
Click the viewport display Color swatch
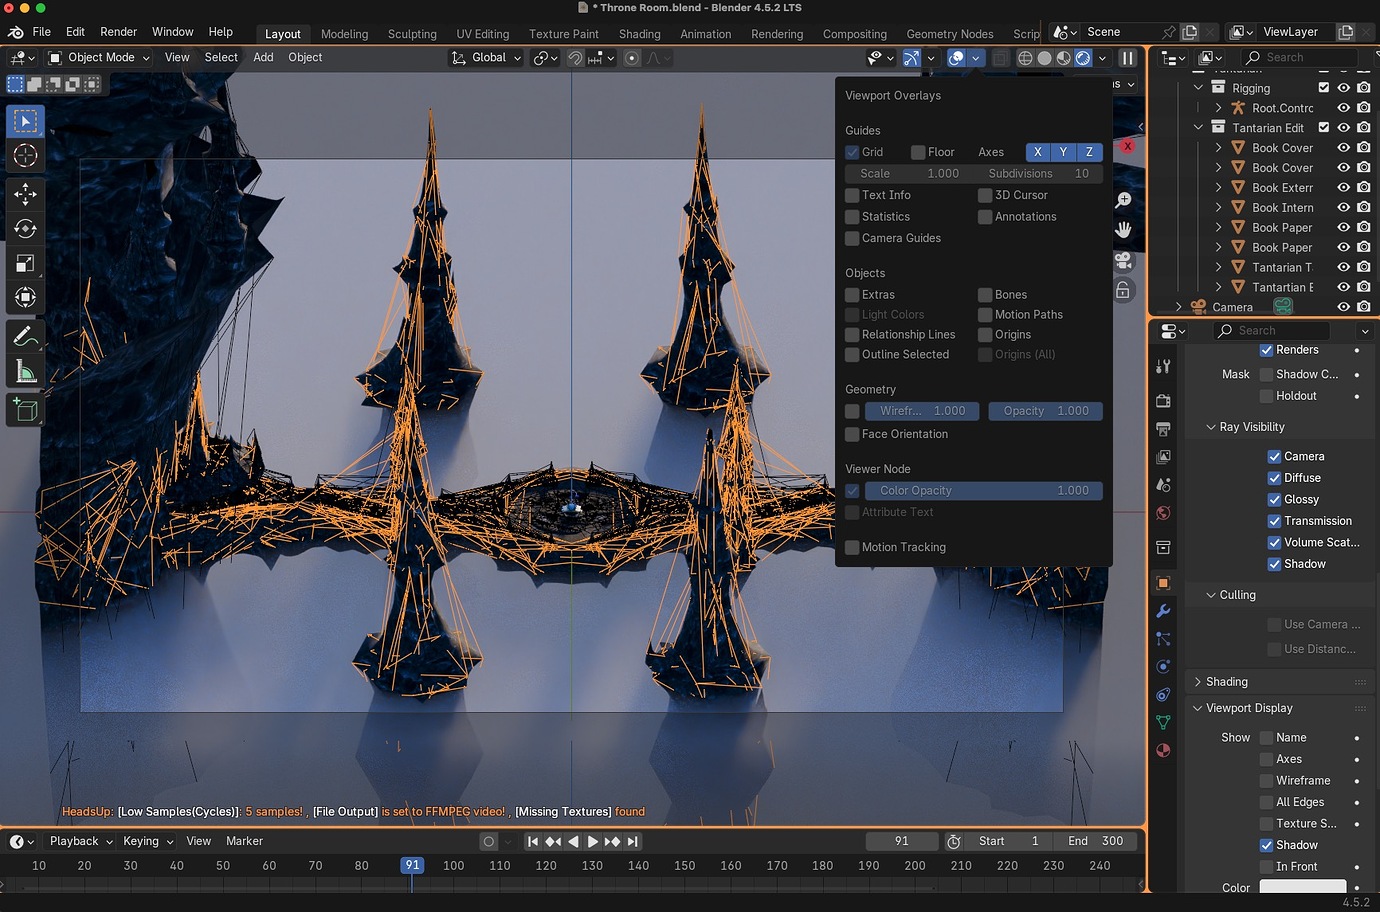(1302, 887)
